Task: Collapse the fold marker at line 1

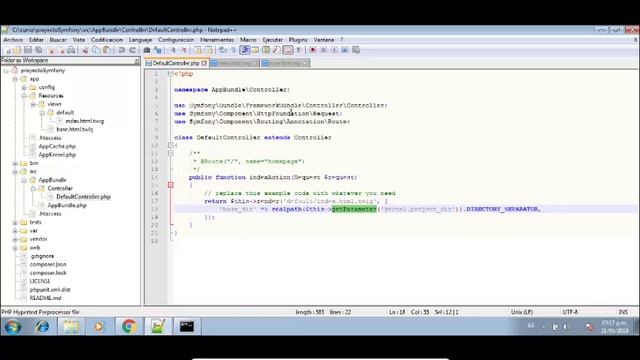Action: point(171,74)
